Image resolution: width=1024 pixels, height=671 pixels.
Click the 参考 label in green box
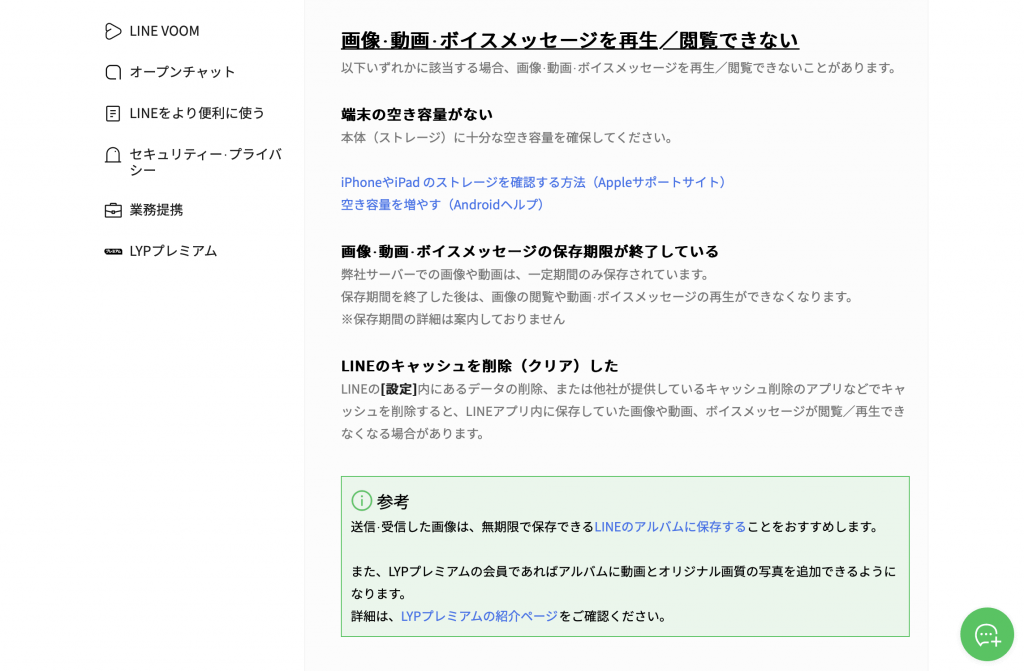click(393, 502)
